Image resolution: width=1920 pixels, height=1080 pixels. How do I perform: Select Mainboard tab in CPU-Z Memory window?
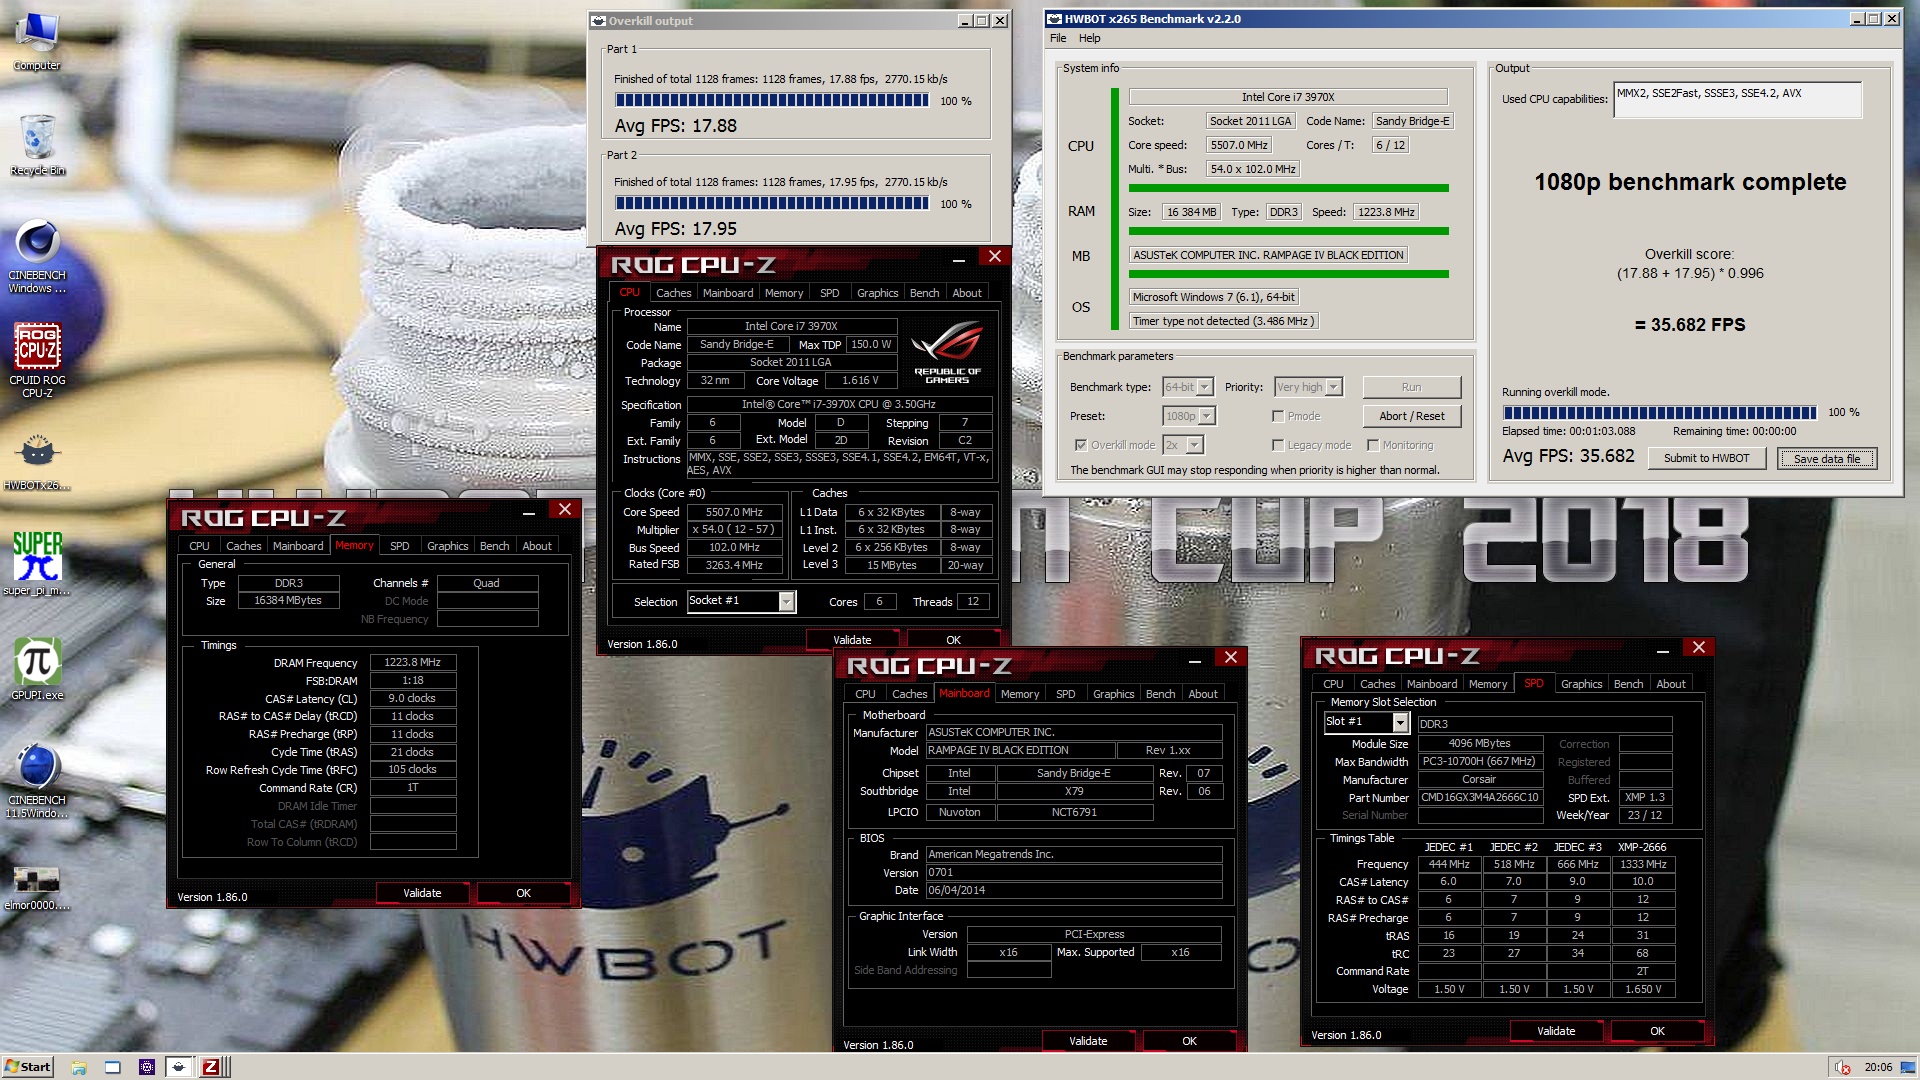tap(298, 546)
